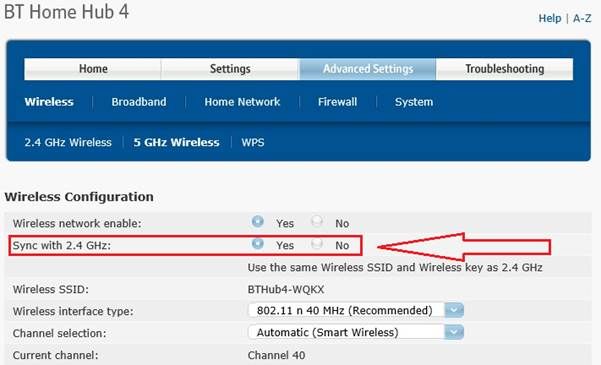Select the 5 GHz Wireless page

click(176, 143)
